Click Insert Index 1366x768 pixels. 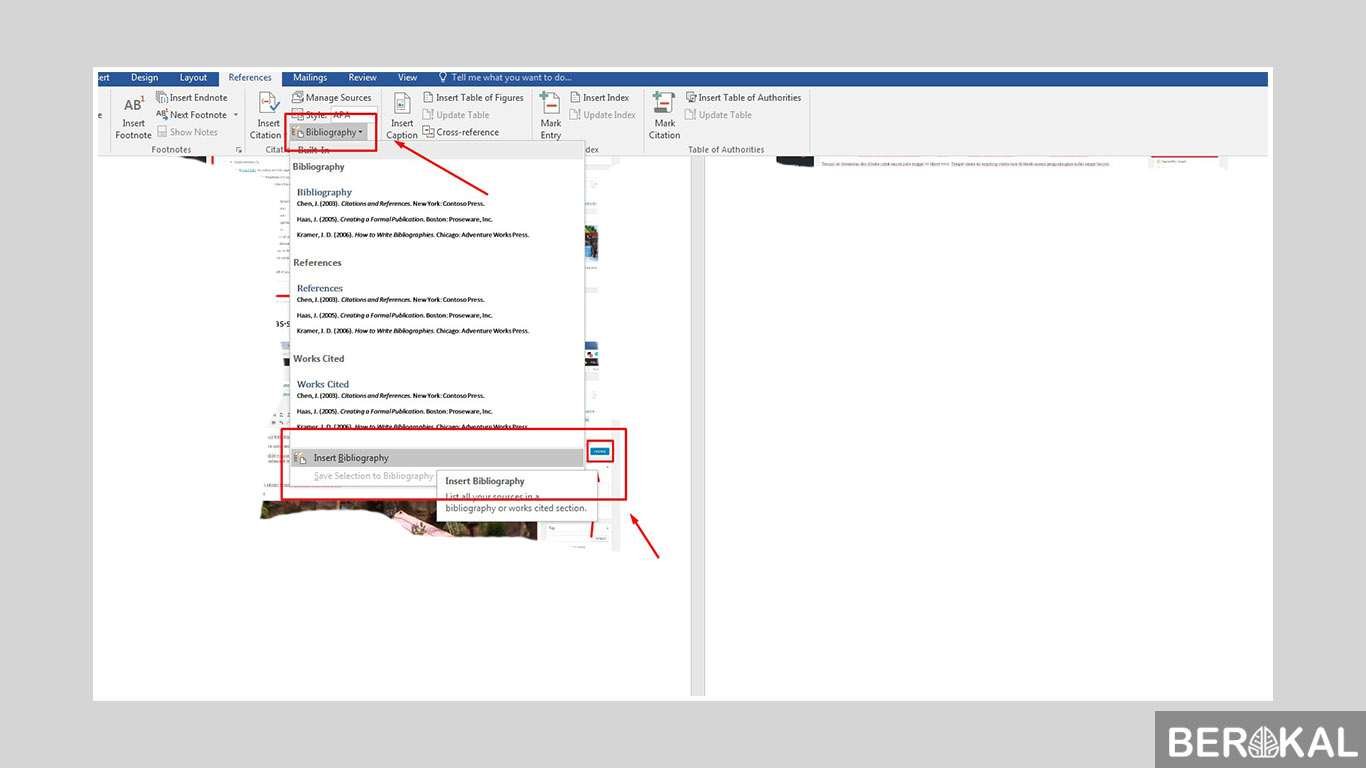599,97
